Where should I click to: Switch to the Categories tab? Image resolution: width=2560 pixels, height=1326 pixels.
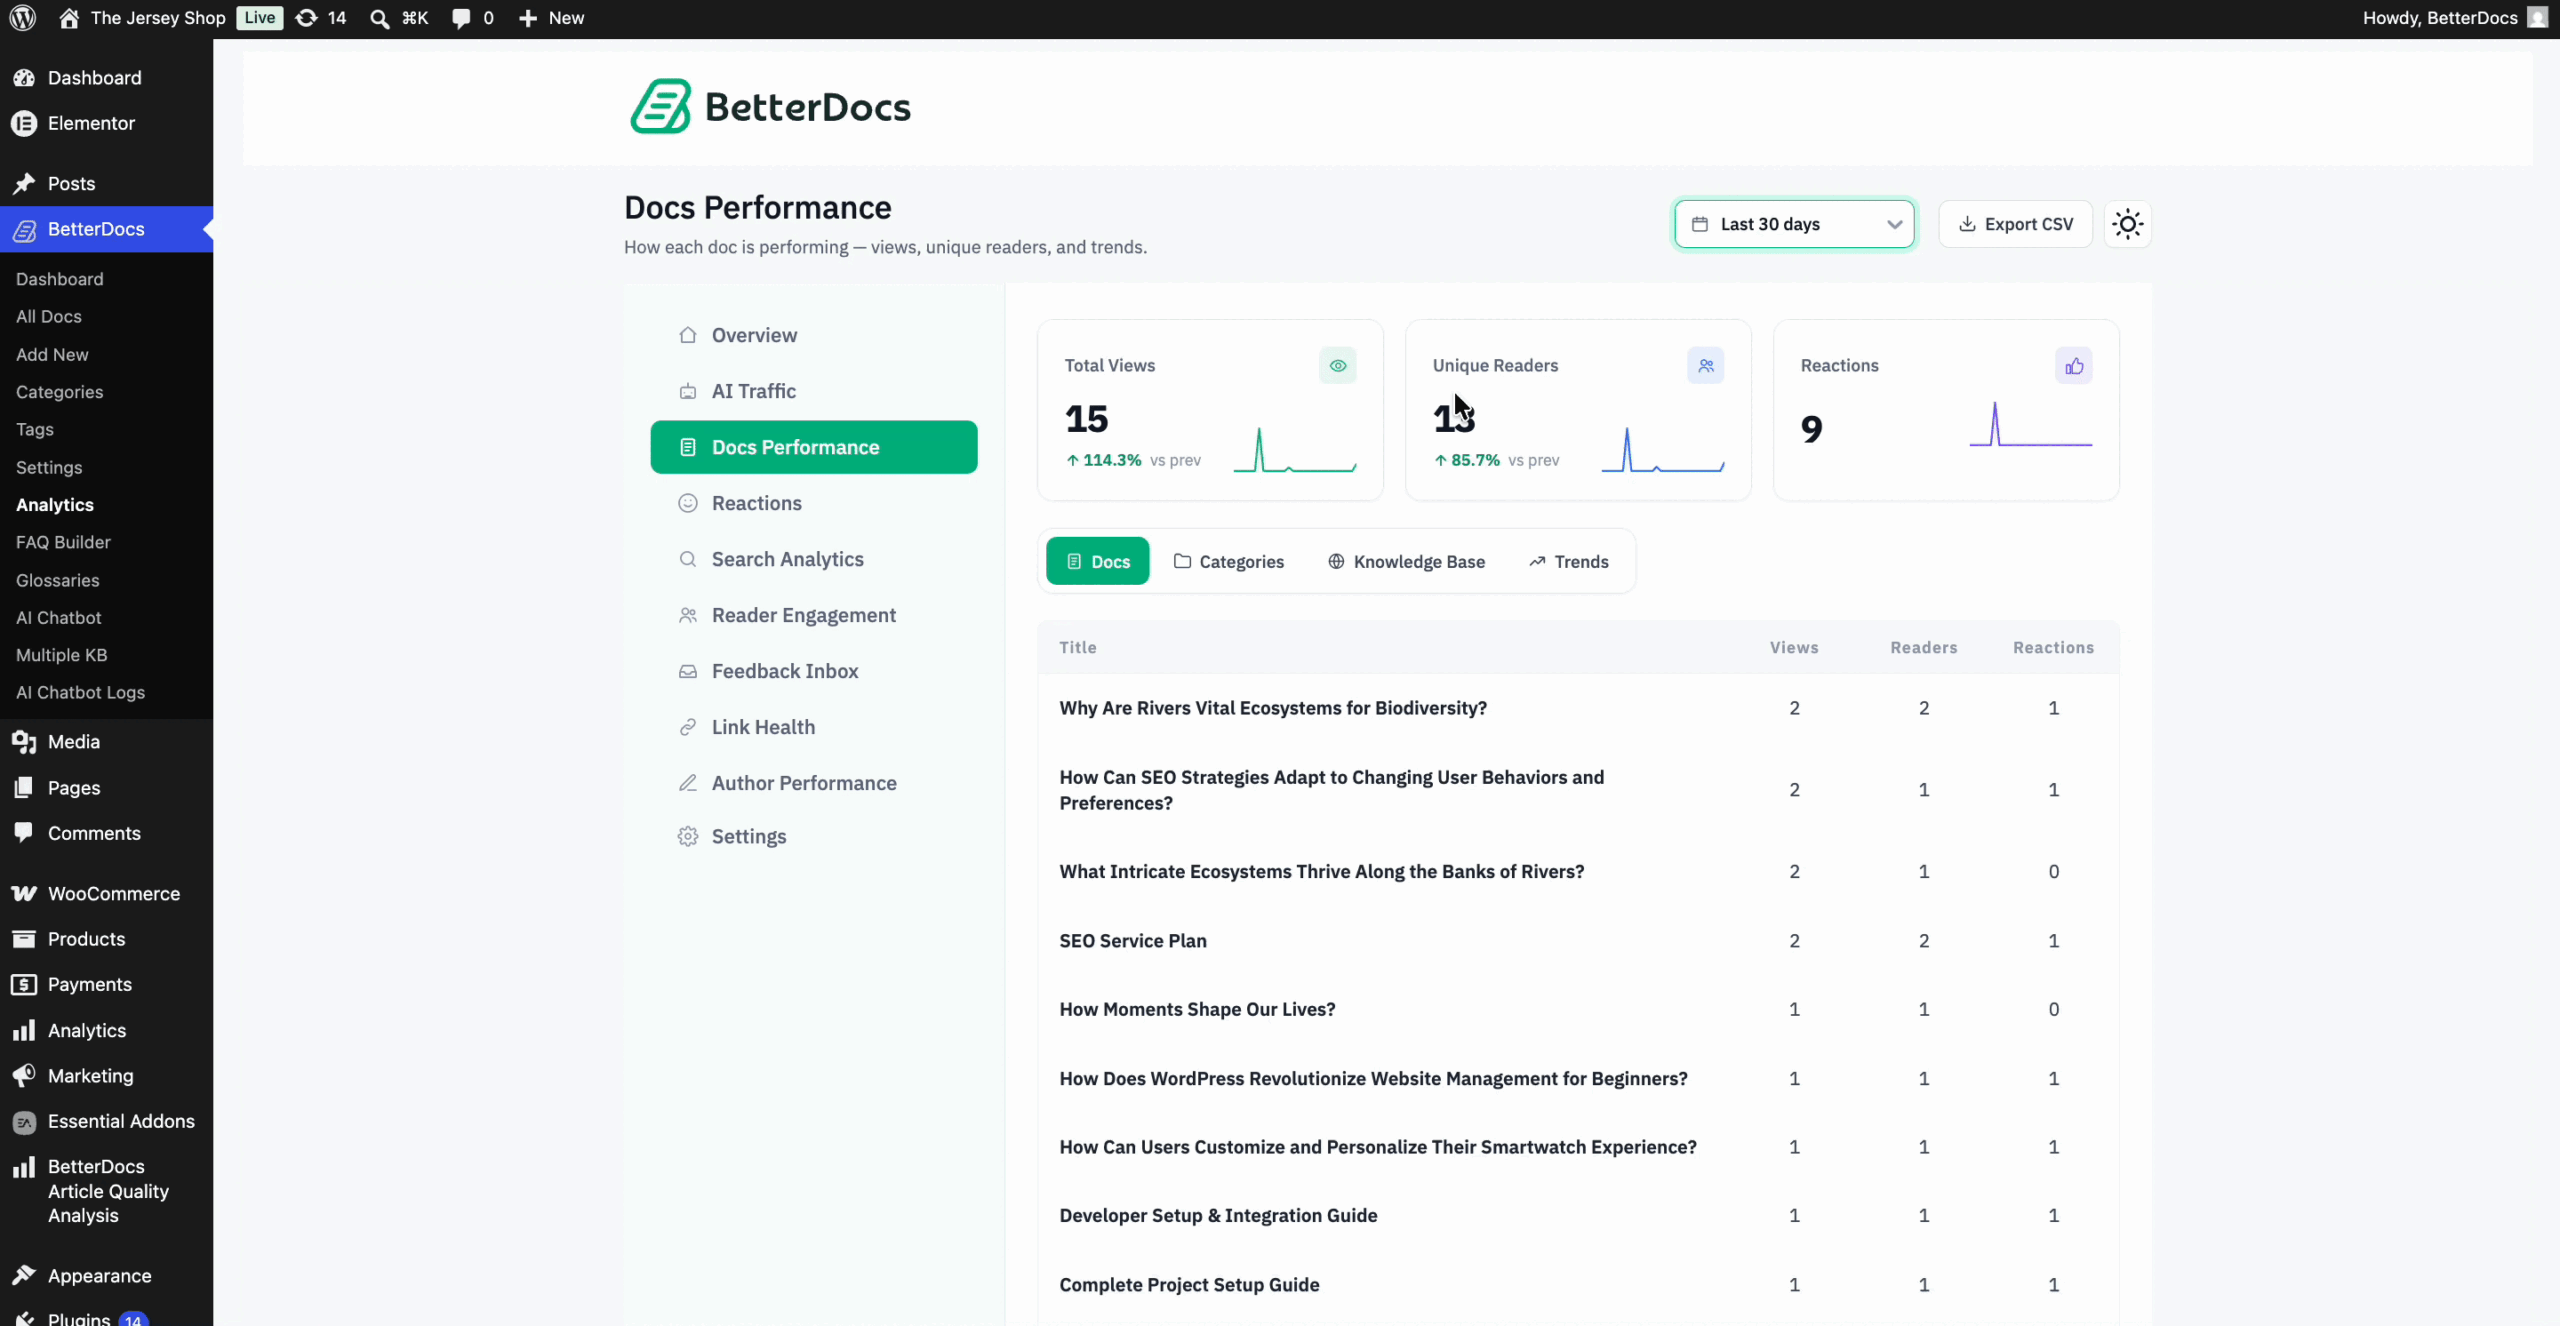pyautogui.click(x=1228, y=561)
